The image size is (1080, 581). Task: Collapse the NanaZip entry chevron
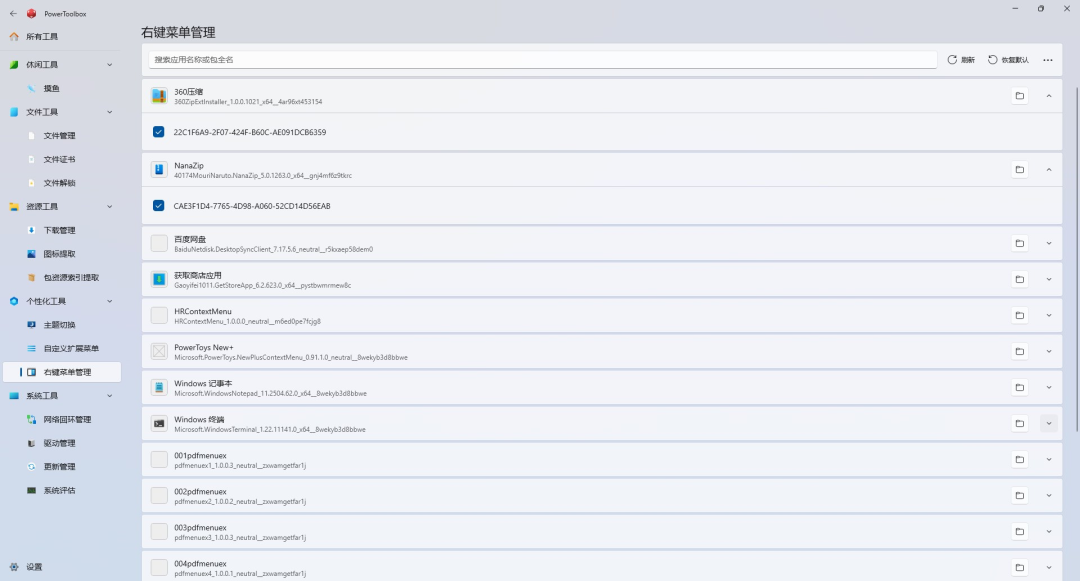click(x=1048, y=169)
